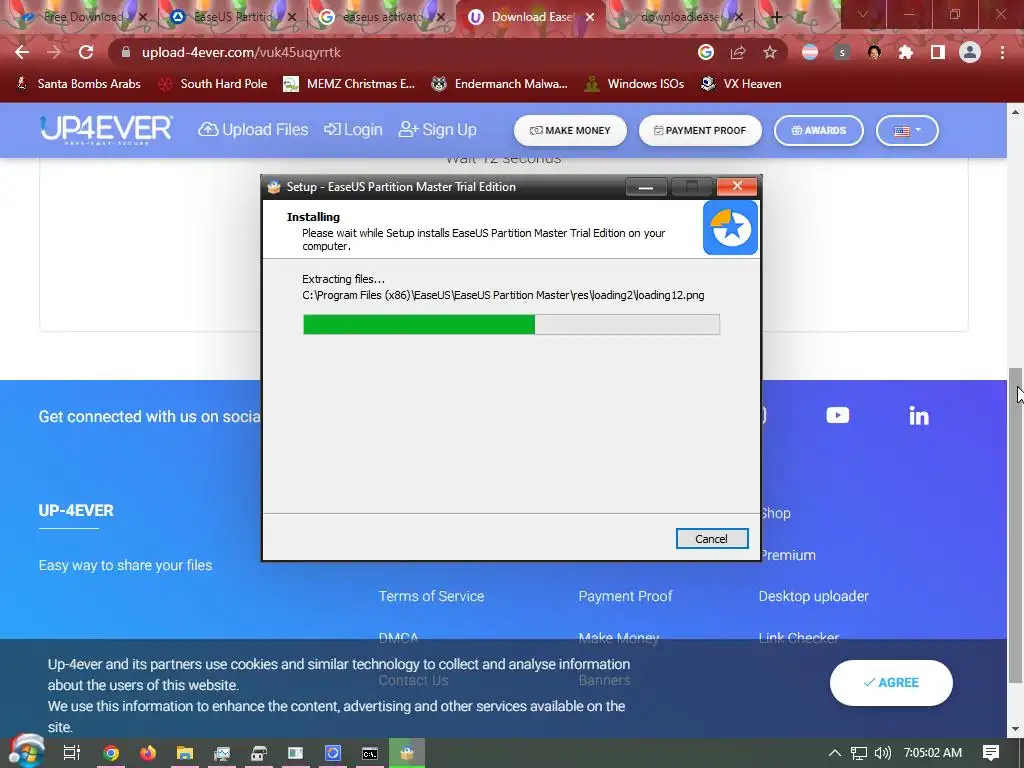This screenshot has width=1024, height=768.
Task: Open the face avatar extension
Action: pos(874,52)
